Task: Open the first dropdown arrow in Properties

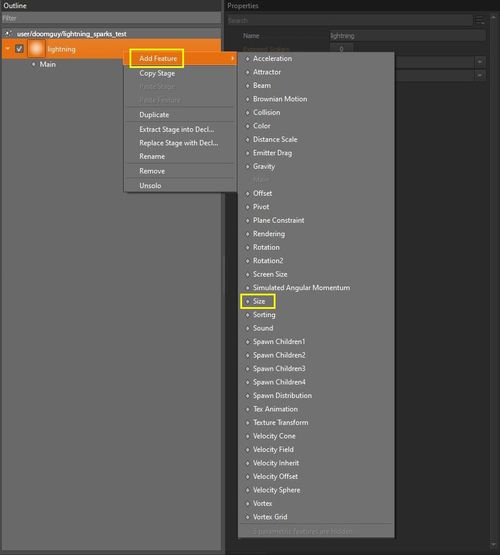Action: pyautogui.click(x=480, y=62)
